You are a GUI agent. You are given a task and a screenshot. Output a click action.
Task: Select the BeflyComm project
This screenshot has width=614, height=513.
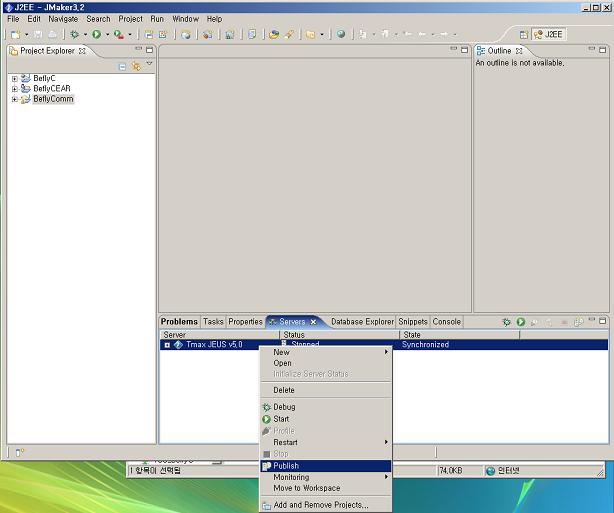52,99
